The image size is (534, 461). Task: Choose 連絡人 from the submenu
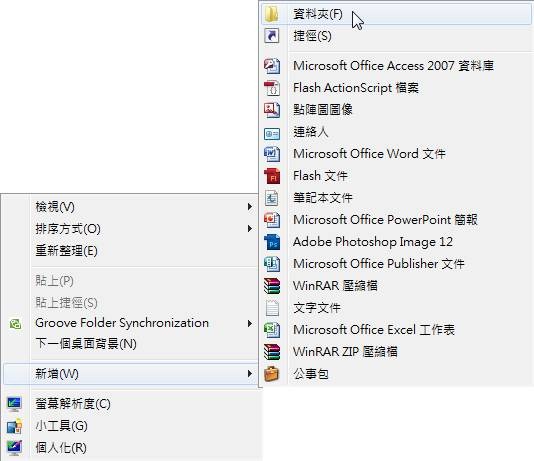click(x=396, y=132)
